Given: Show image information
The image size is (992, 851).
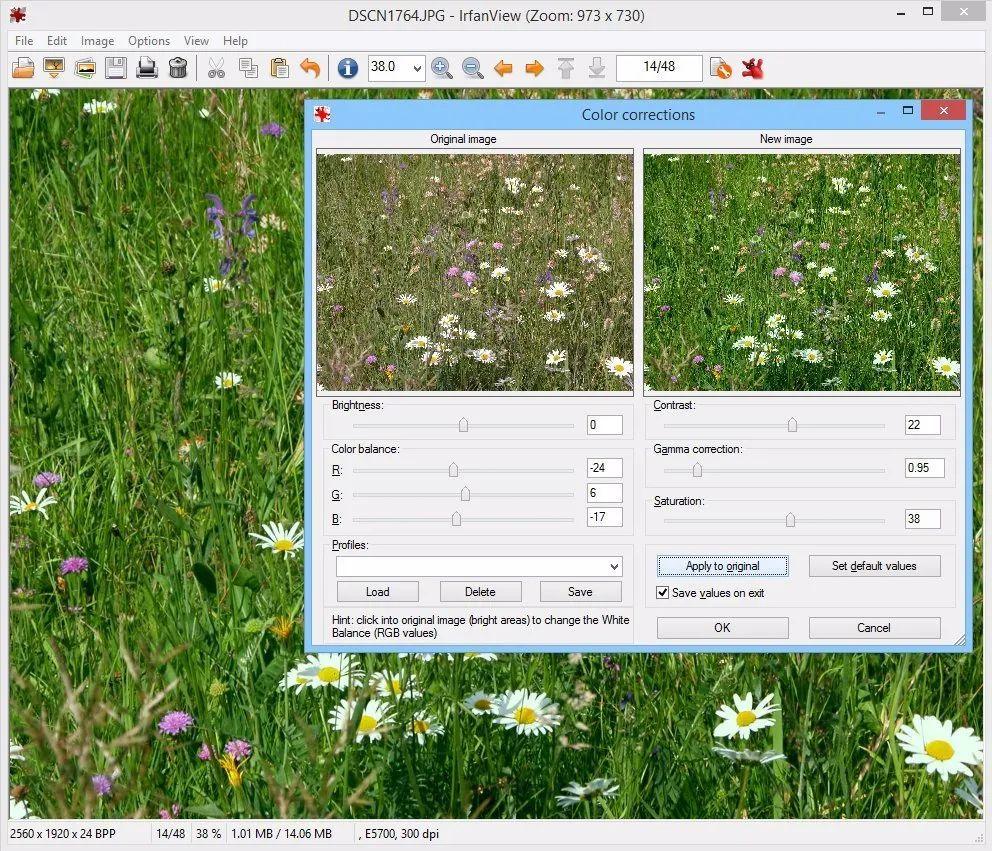Looking at the screenshot, I should coord(346,68).
